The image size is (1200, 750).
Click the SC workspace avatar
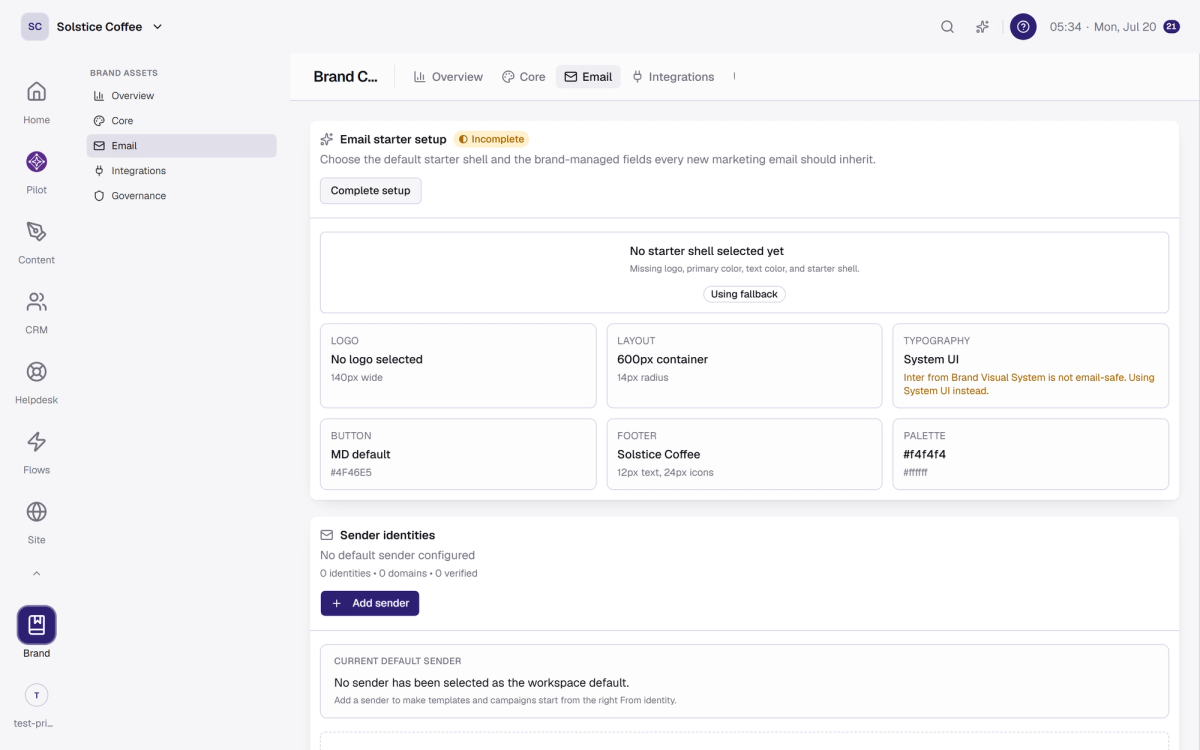(x=35, y=27)
